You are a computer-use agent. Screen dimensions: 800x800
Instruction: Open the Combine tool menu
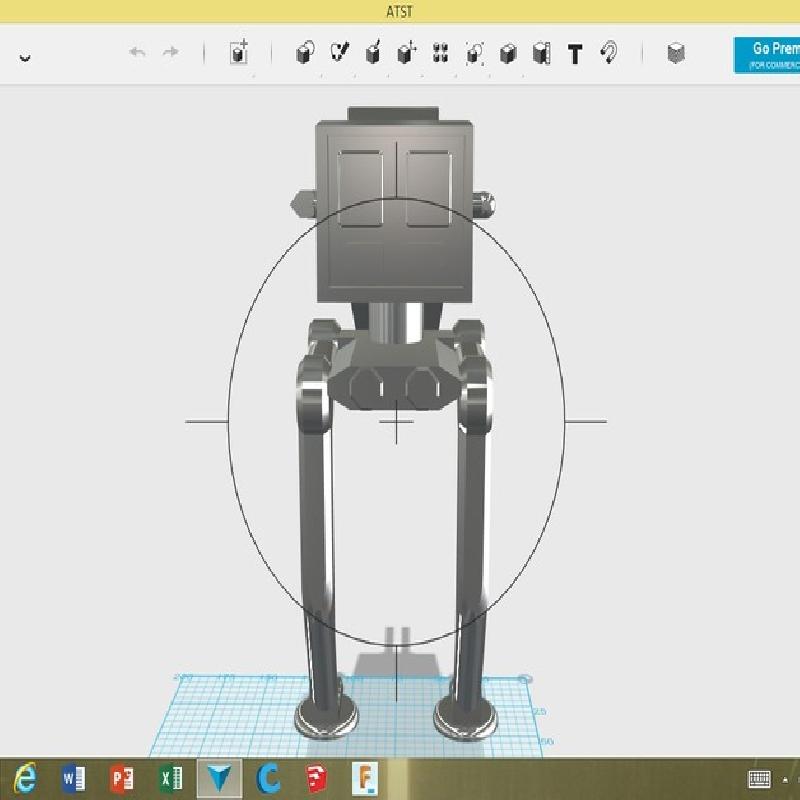pos(508,53)
